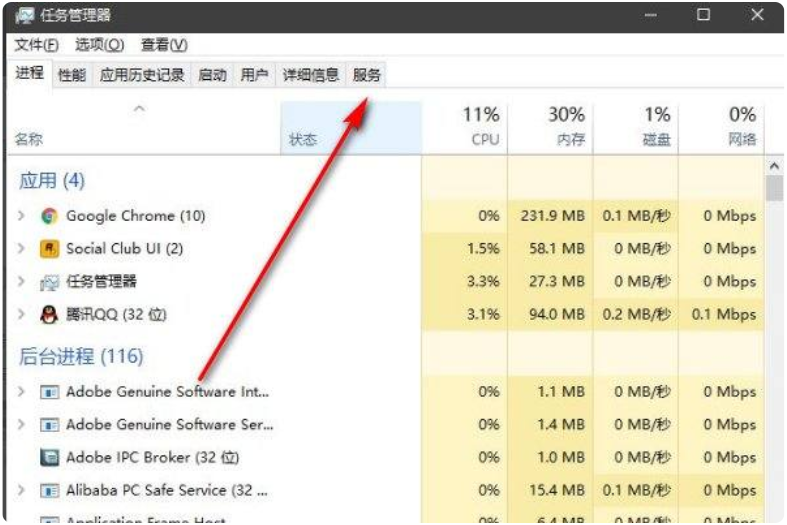
Task: Switch to the 性能 tab
Action: tap(72, 75)
